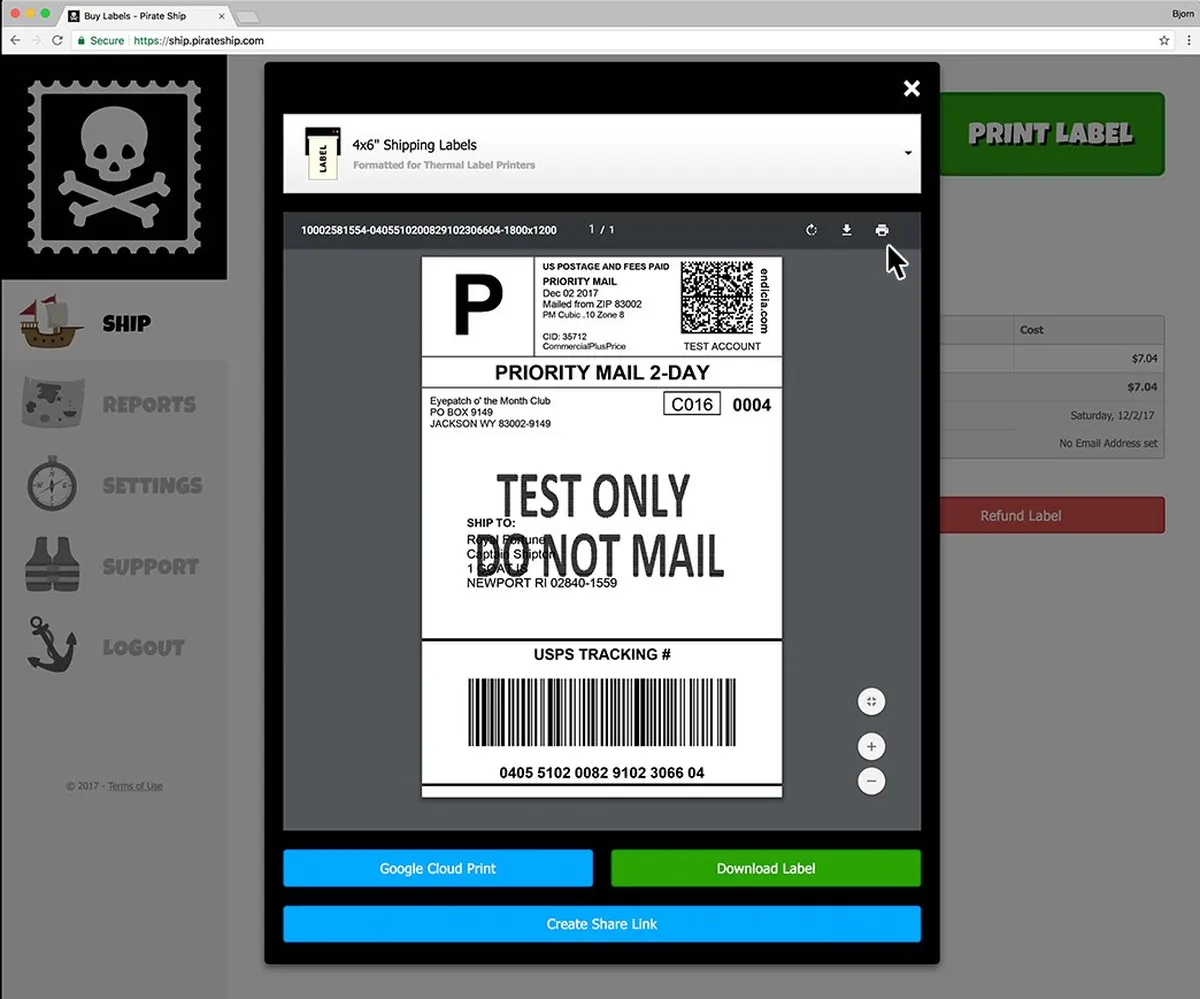Open the Ship section in sidebar
1200x999 pixels.
click(113, 322)
